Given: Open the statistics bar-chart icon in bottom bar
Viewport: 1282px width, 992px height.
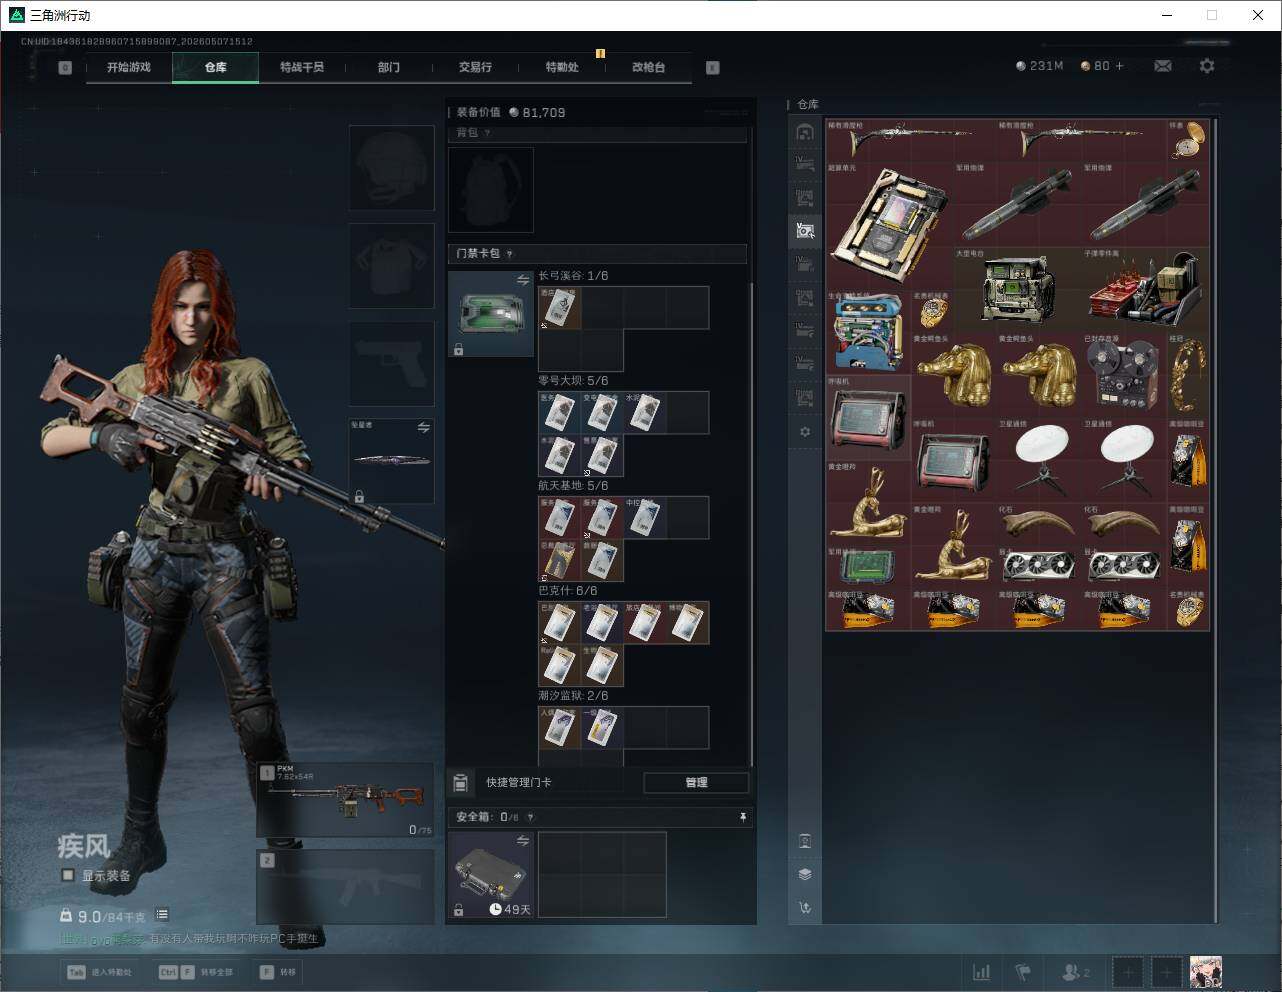Looking at the screenshot, I should pos(982,972).
